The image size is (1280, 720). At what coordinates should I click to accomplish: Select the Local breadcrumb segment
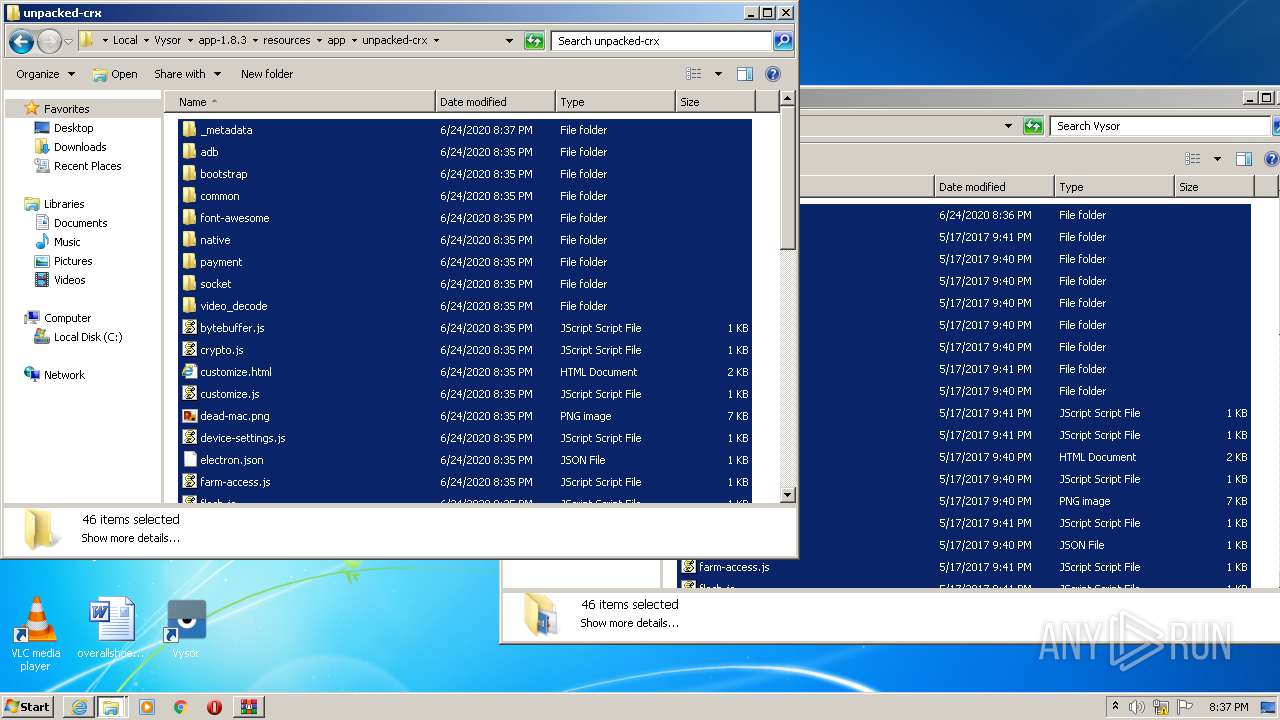[x=125, y=41]
